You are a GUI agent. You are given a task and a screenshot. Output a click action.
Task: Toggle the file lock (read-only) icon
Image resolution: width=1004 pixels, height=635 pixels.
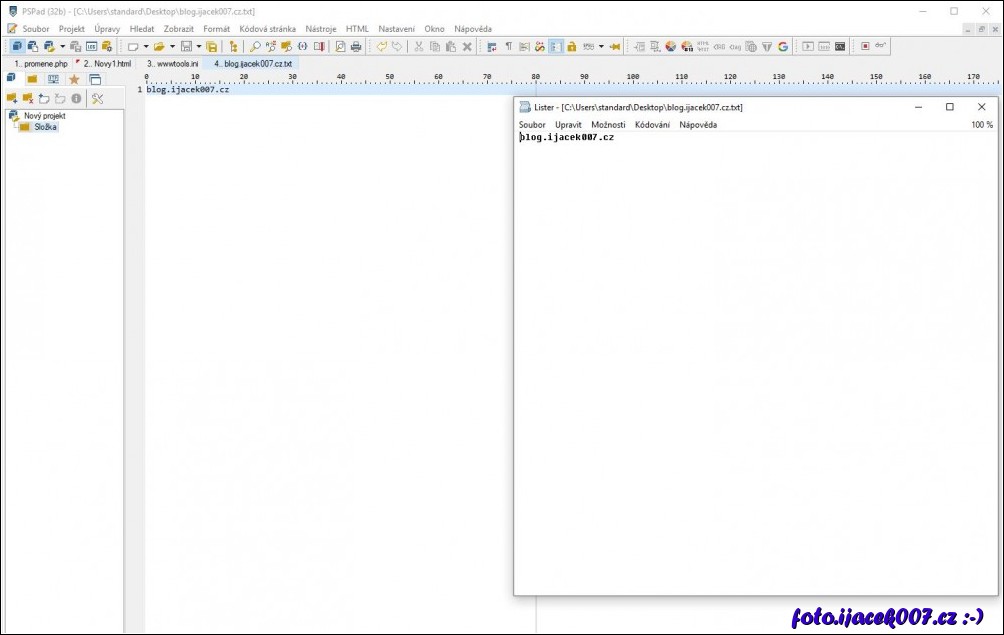coord(571,47)
